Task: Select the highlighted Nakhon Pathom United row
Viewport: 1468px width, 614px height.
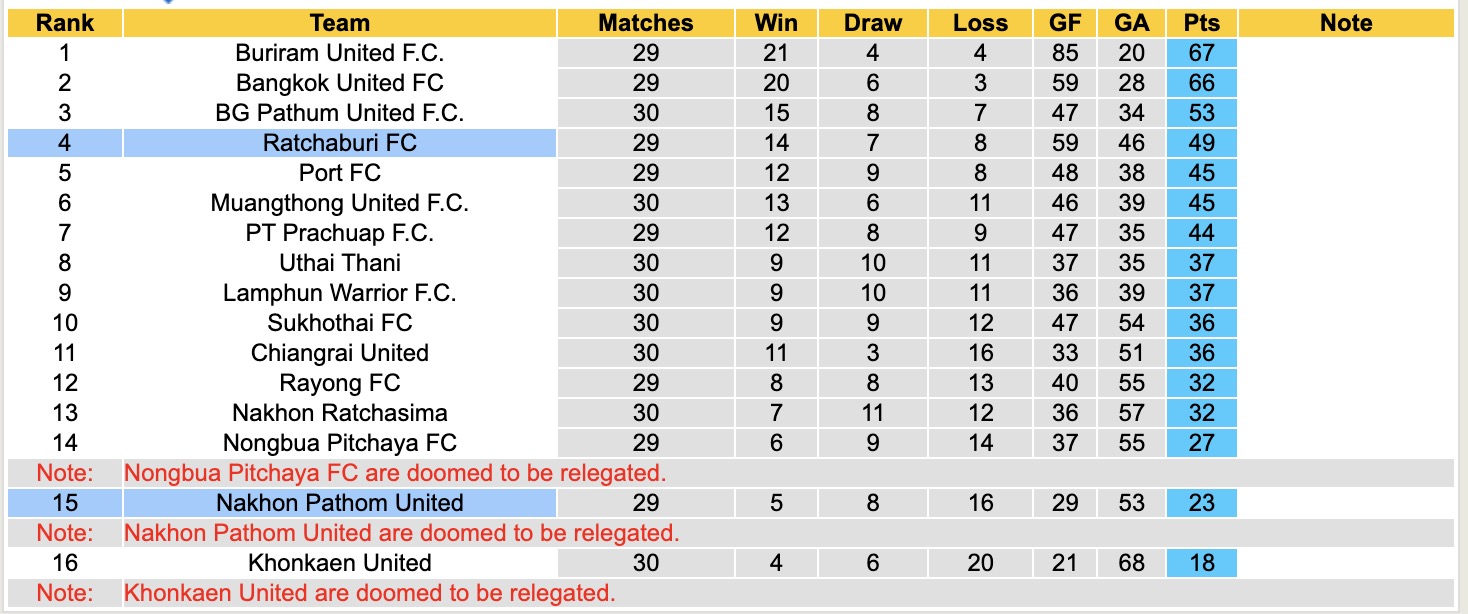Action: click(339, 503)
